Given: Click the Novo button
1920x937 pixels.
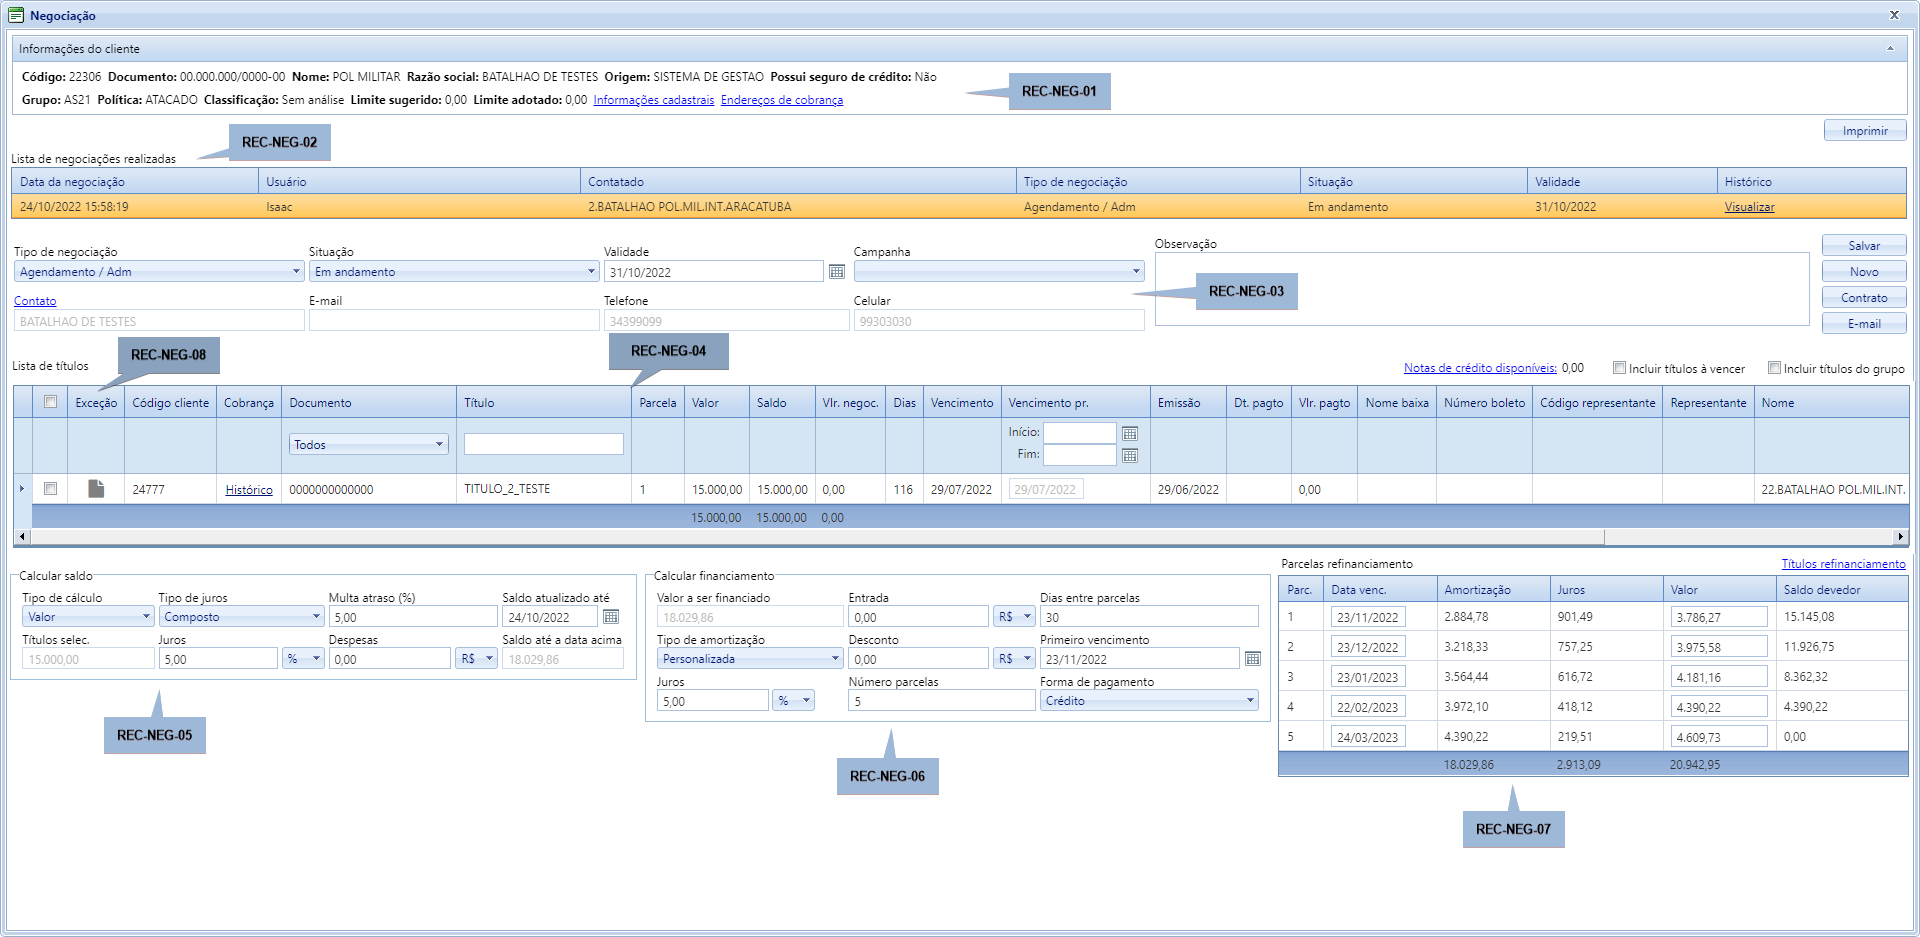Looking at the screenshot, I should pyautogui.click(x=1864, y=272).
